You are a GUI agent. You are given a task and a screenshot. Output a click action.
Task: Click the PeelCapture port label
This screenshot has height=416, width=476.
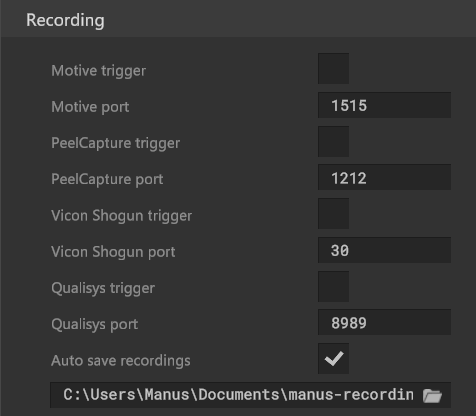tap(107, 179)
